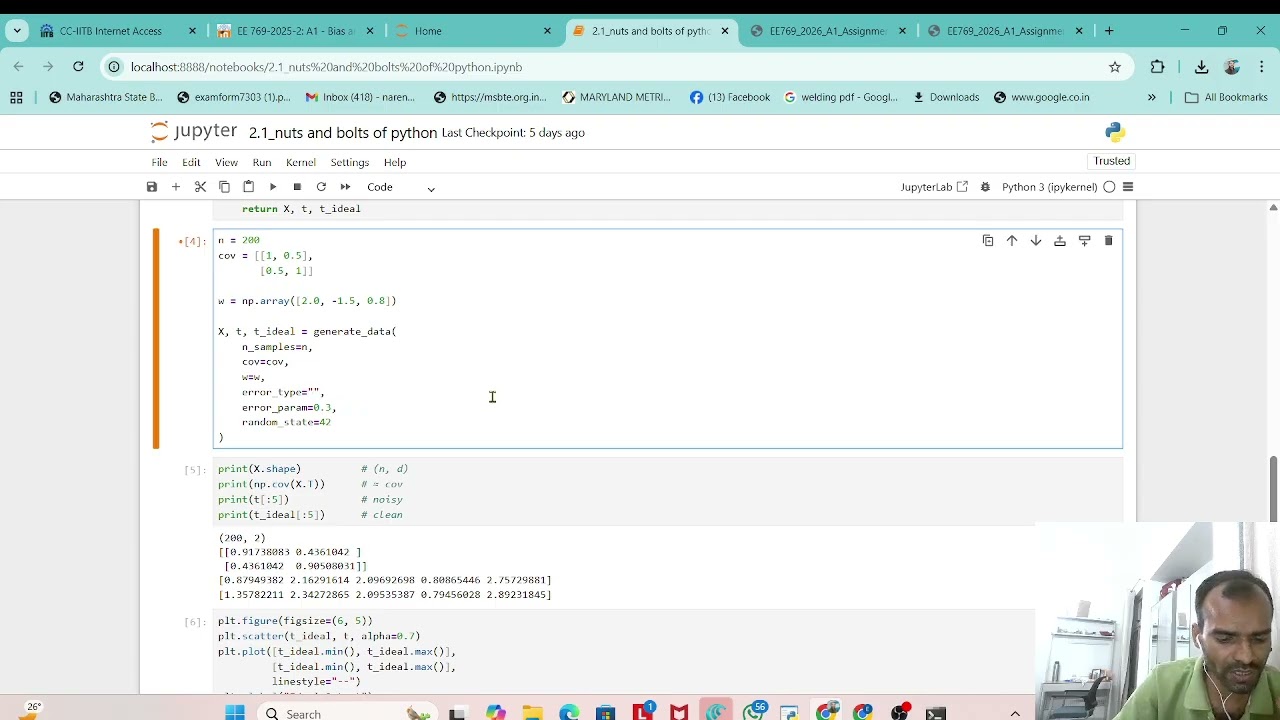Viewport: 1280px width, 720px height.
Task: Enable the debugger bug icon
Action: point(985,187)
